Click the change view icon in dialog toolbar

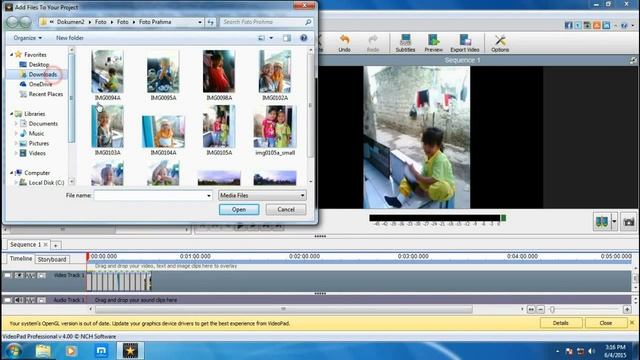pos(261,38)
